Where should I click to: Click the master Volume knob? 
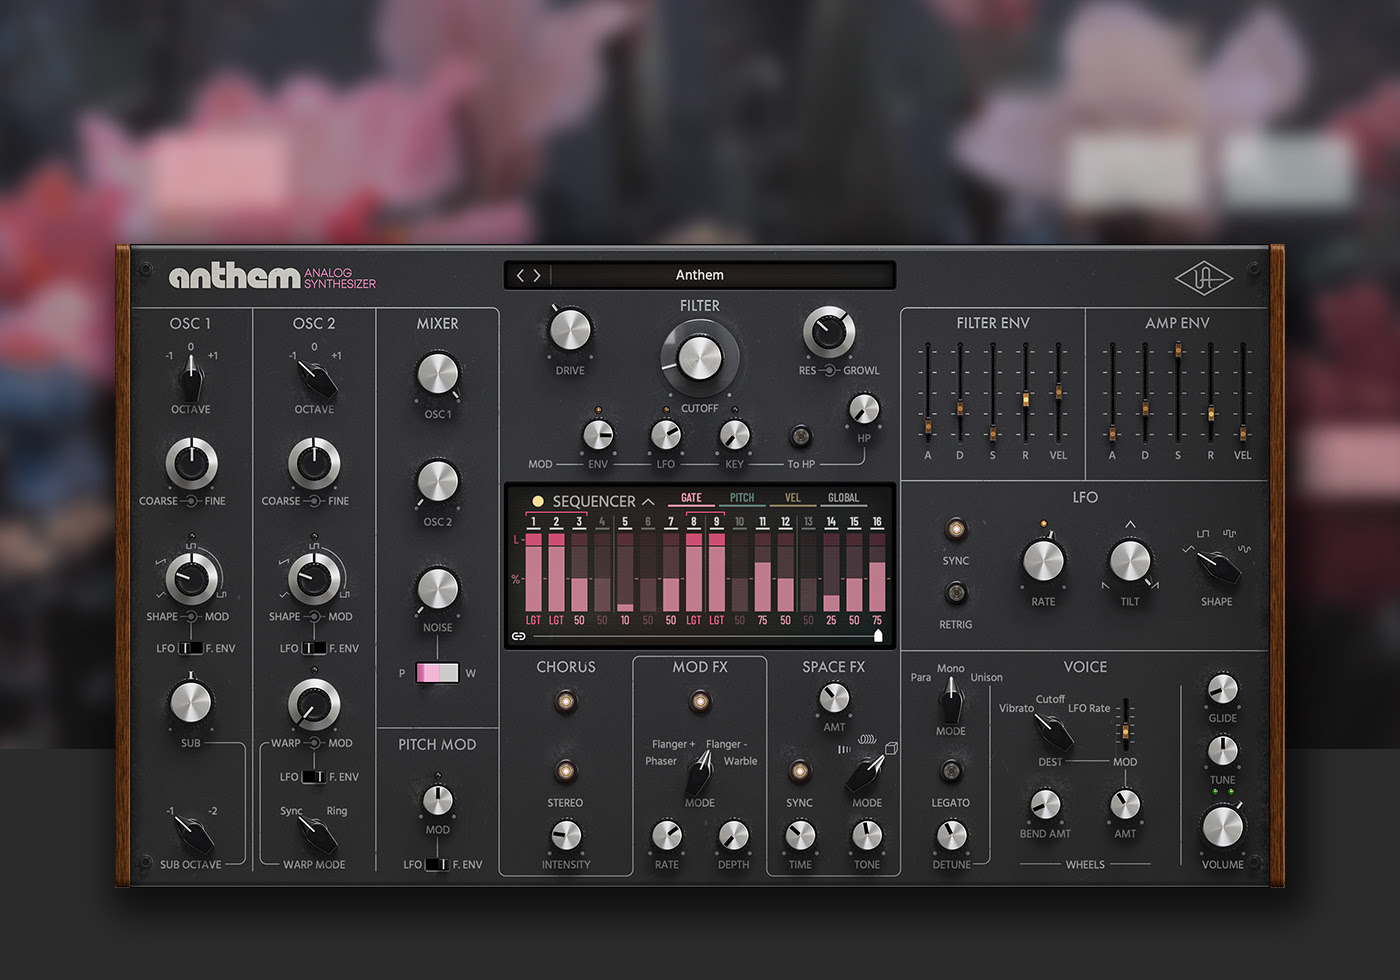click(x=1222, y=827)
